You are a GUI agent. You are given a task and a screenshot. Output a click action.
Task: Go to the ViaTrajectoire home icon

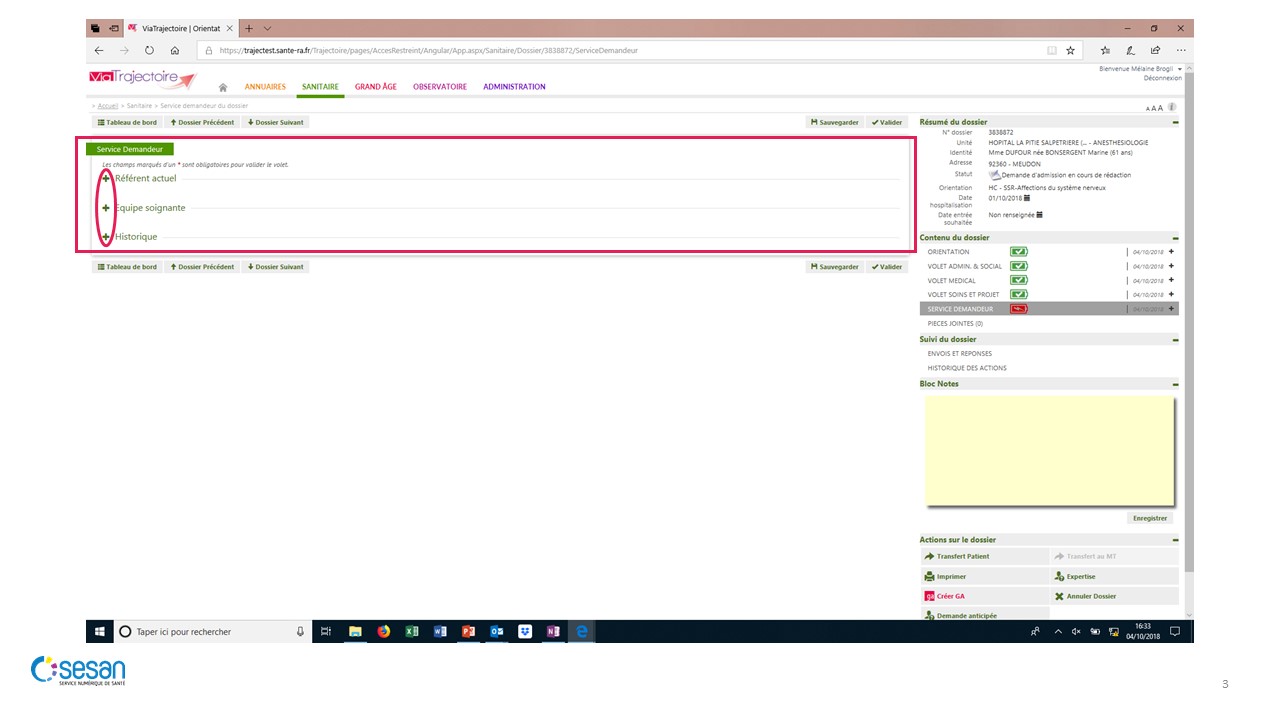223,87
